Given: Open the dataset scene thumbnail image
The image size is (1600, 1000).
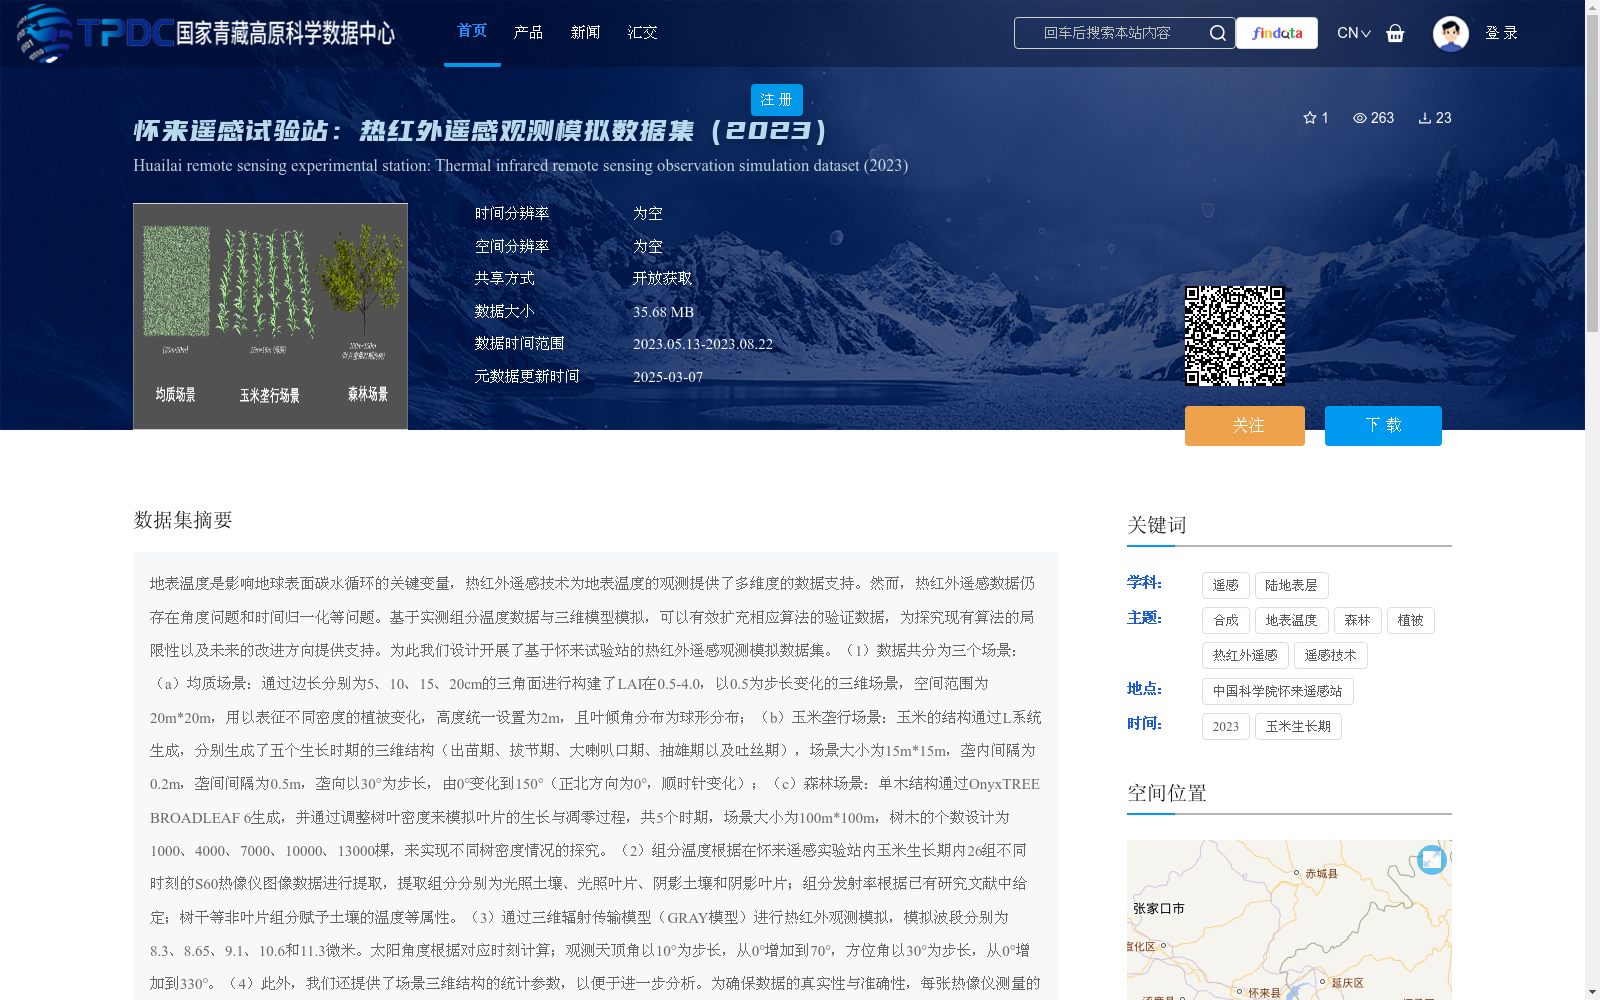Looking at the screenshot, I should 270,316.
